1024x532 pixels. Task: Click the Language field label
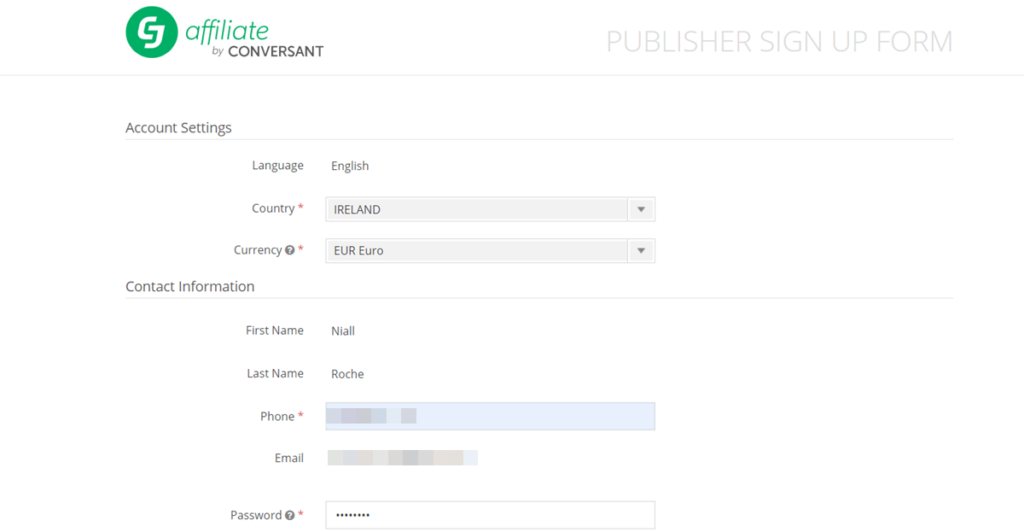click(x=277, y=166)
